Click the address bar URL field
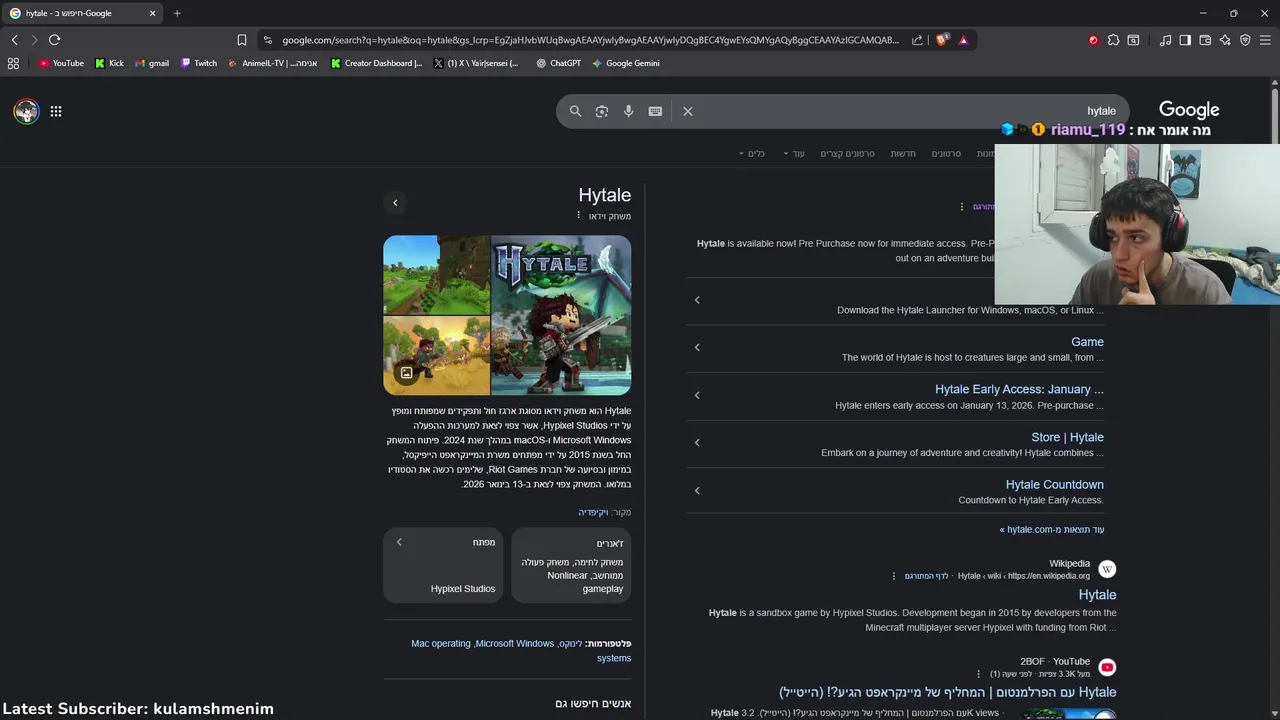Image resolution: width=1280 pixels, height=720 pixels. click(590, 40)
